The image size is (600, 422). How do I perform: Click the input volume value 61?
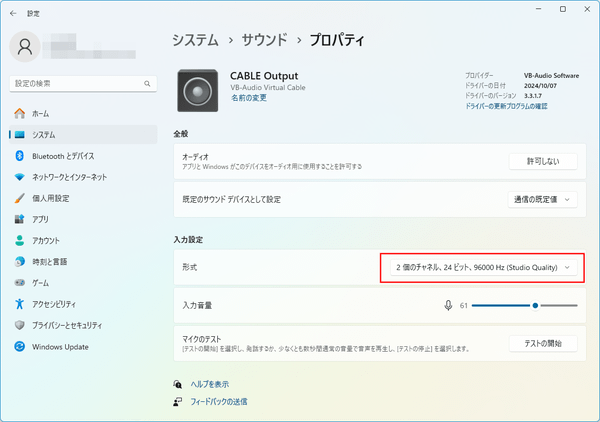tap(464, 305)
